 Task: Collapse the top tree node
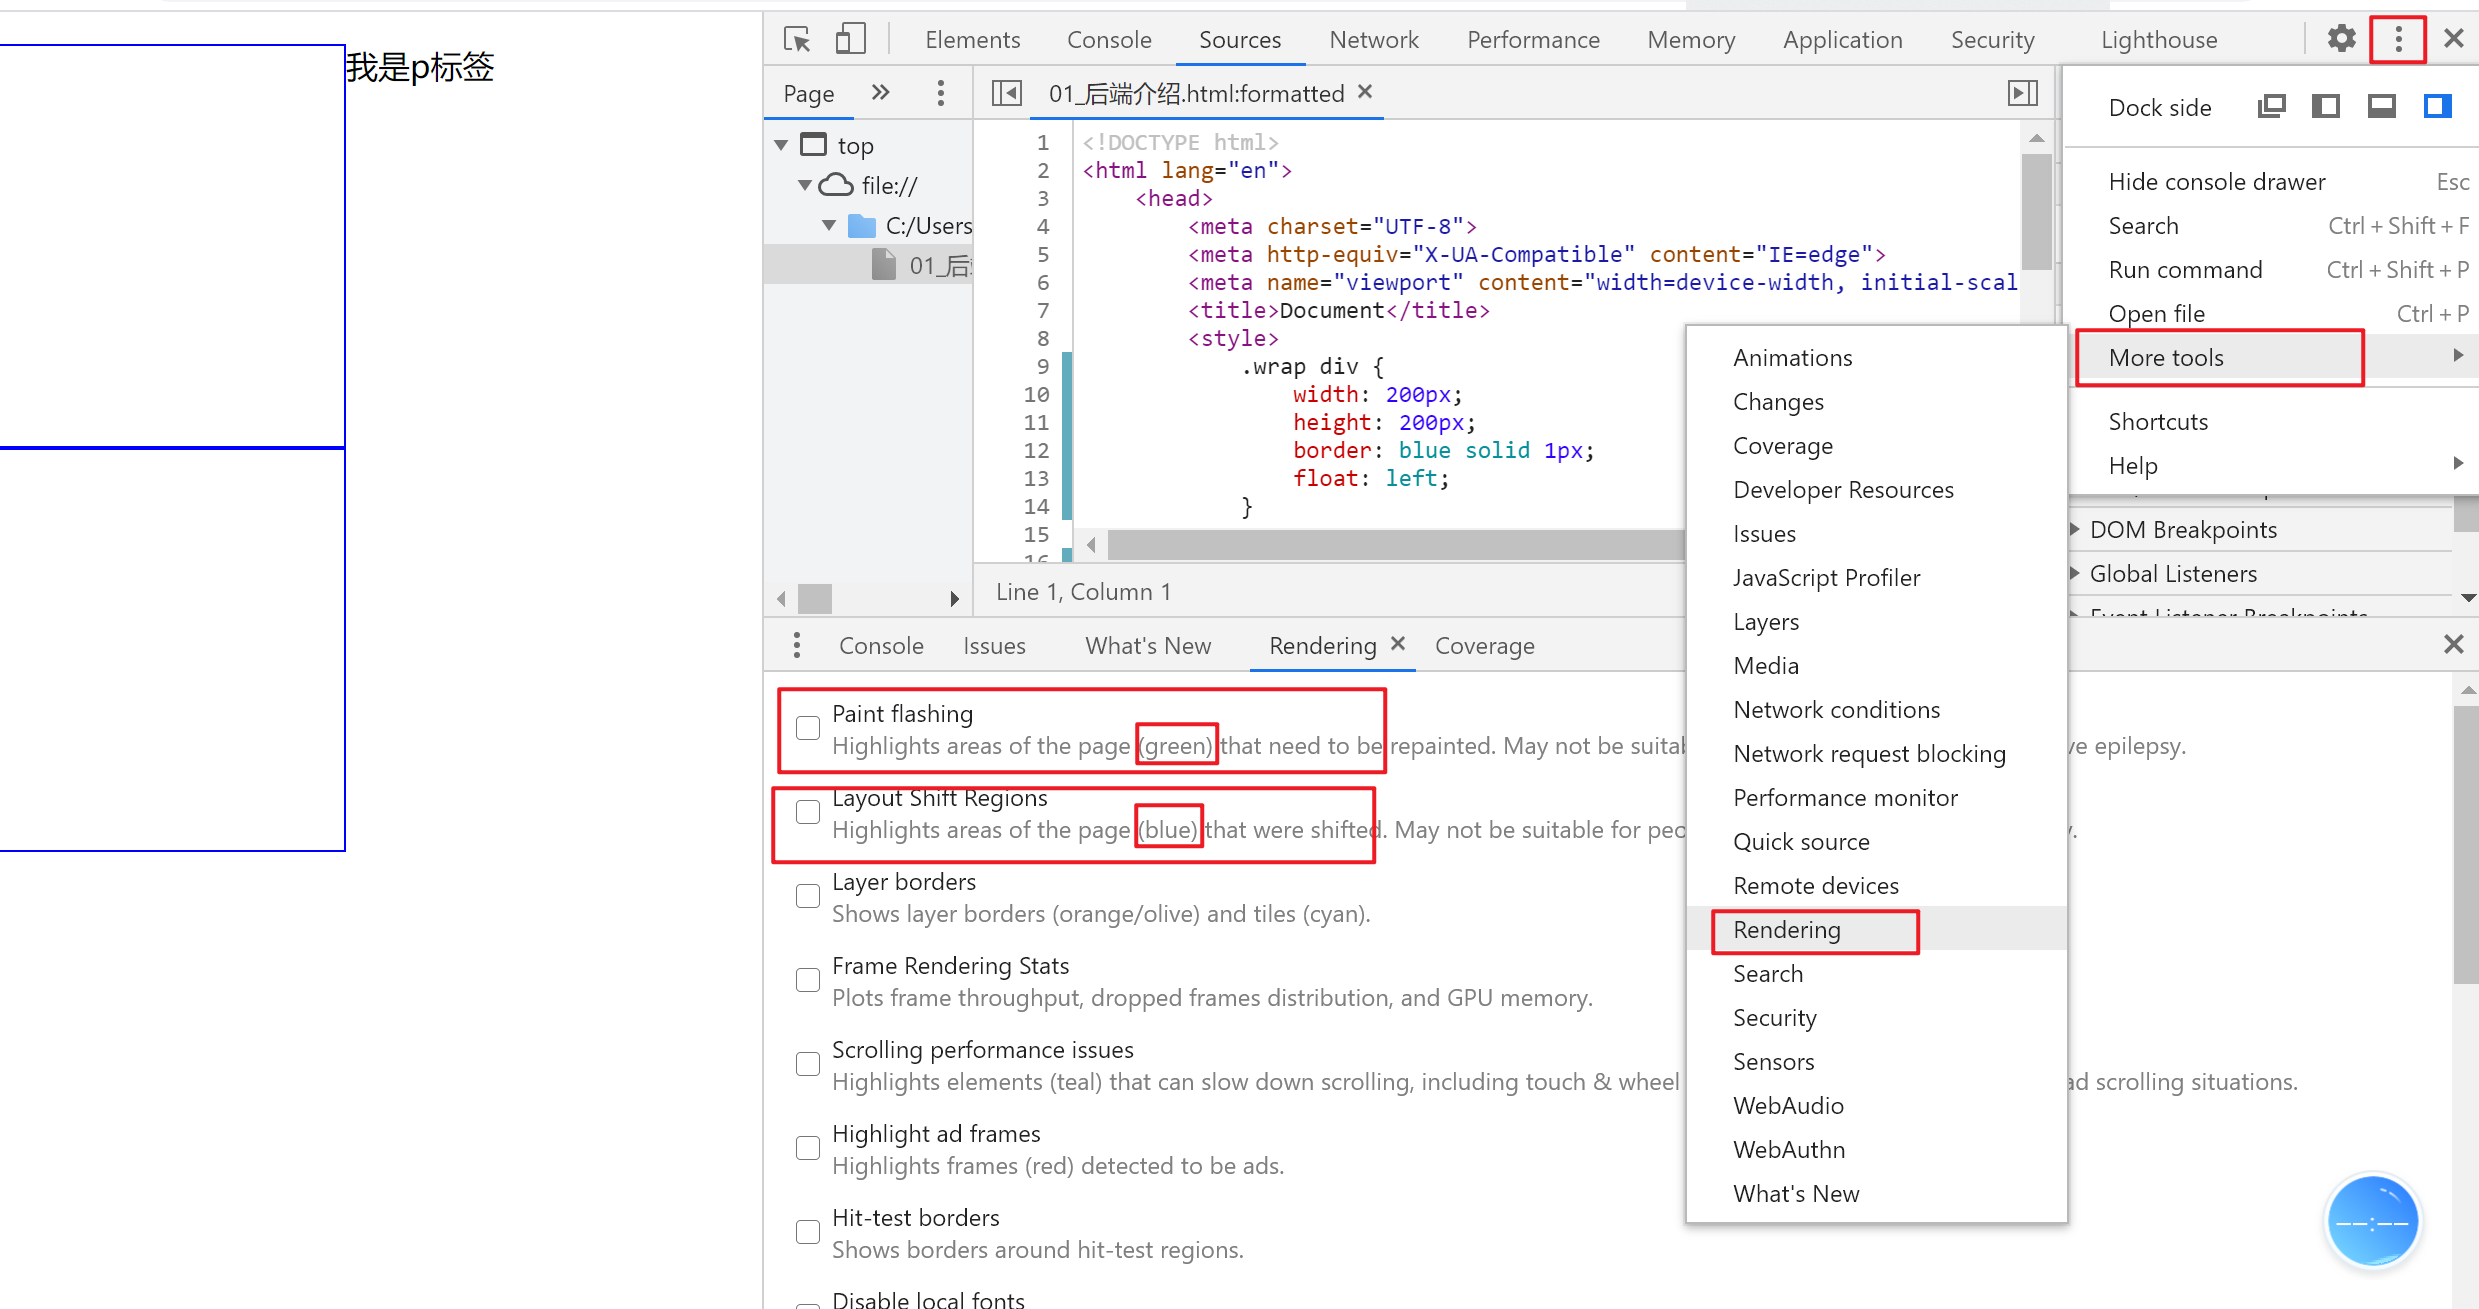782,146
